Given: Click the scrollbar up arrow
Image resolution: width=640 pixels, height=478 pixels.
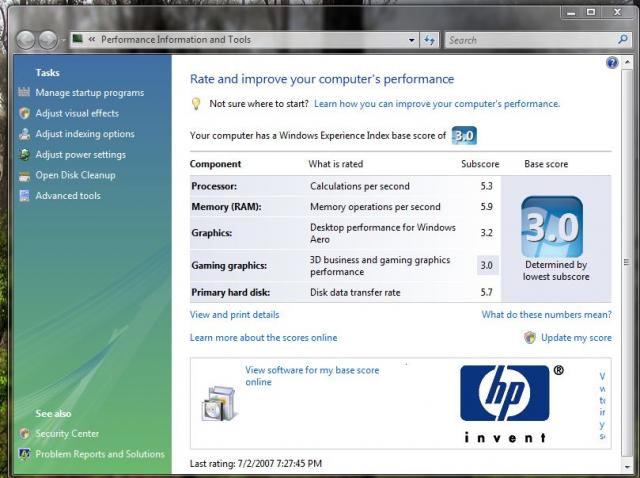Looking at the screenshot, I should click(627, 62).
